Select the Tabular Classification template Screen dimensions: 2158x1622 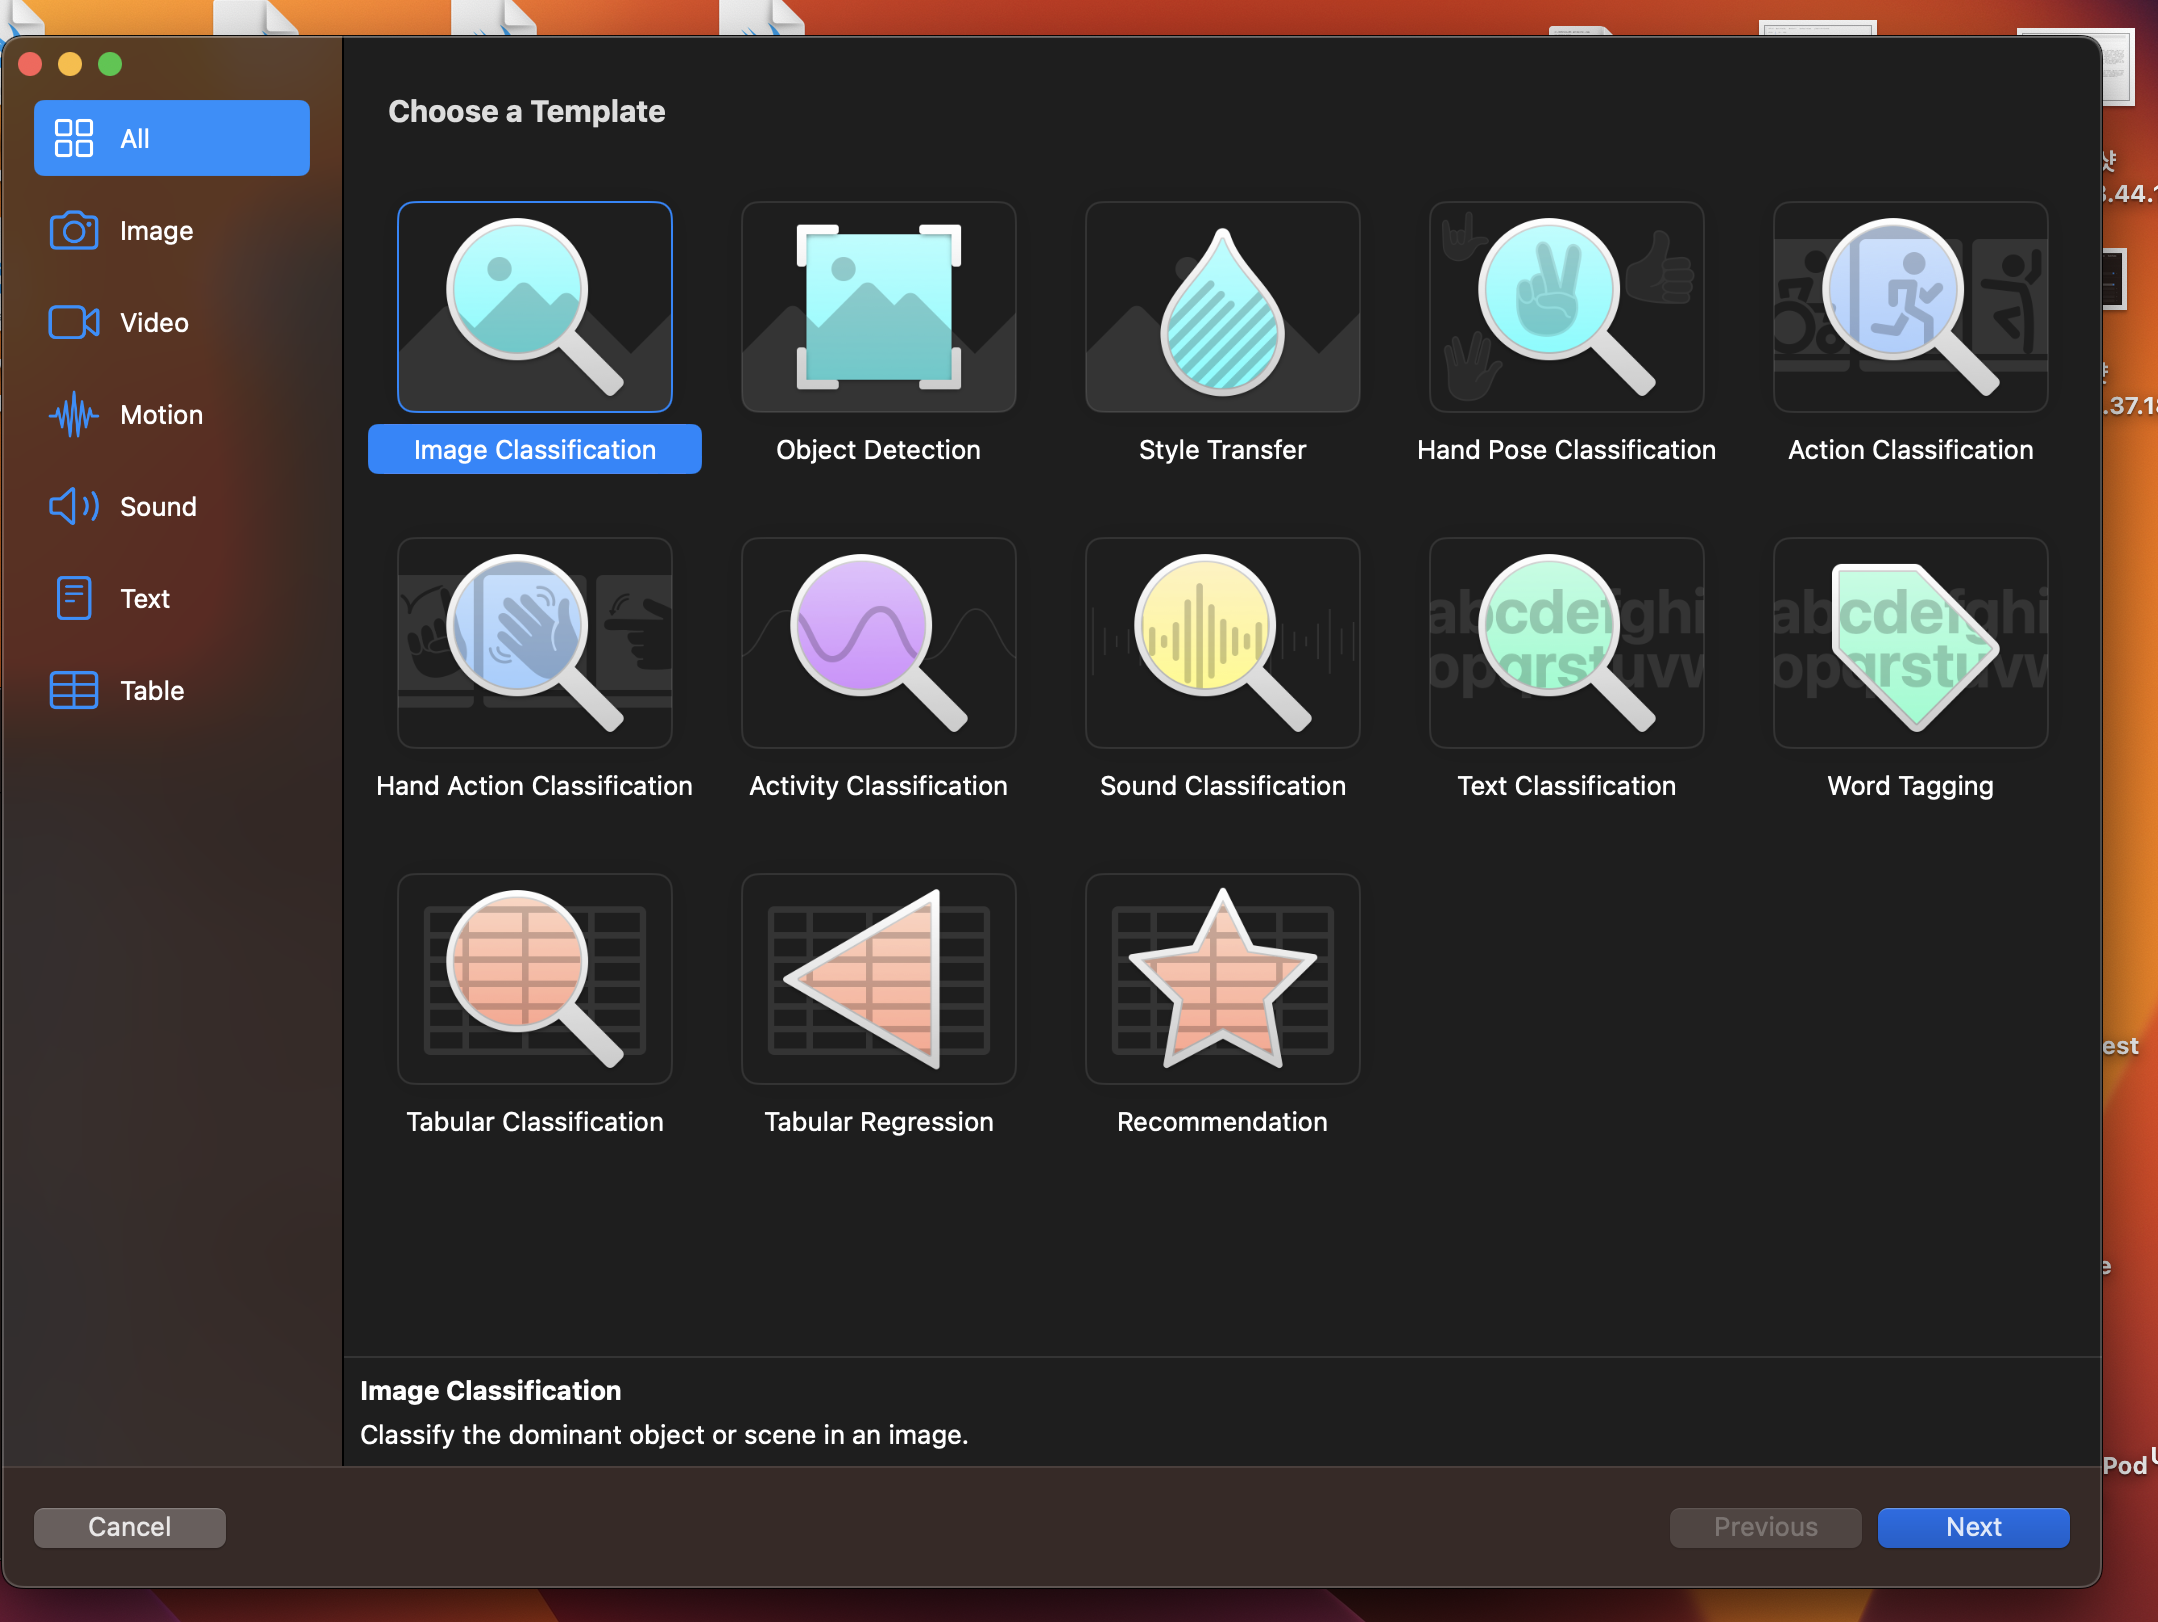[x=534, y=979]
